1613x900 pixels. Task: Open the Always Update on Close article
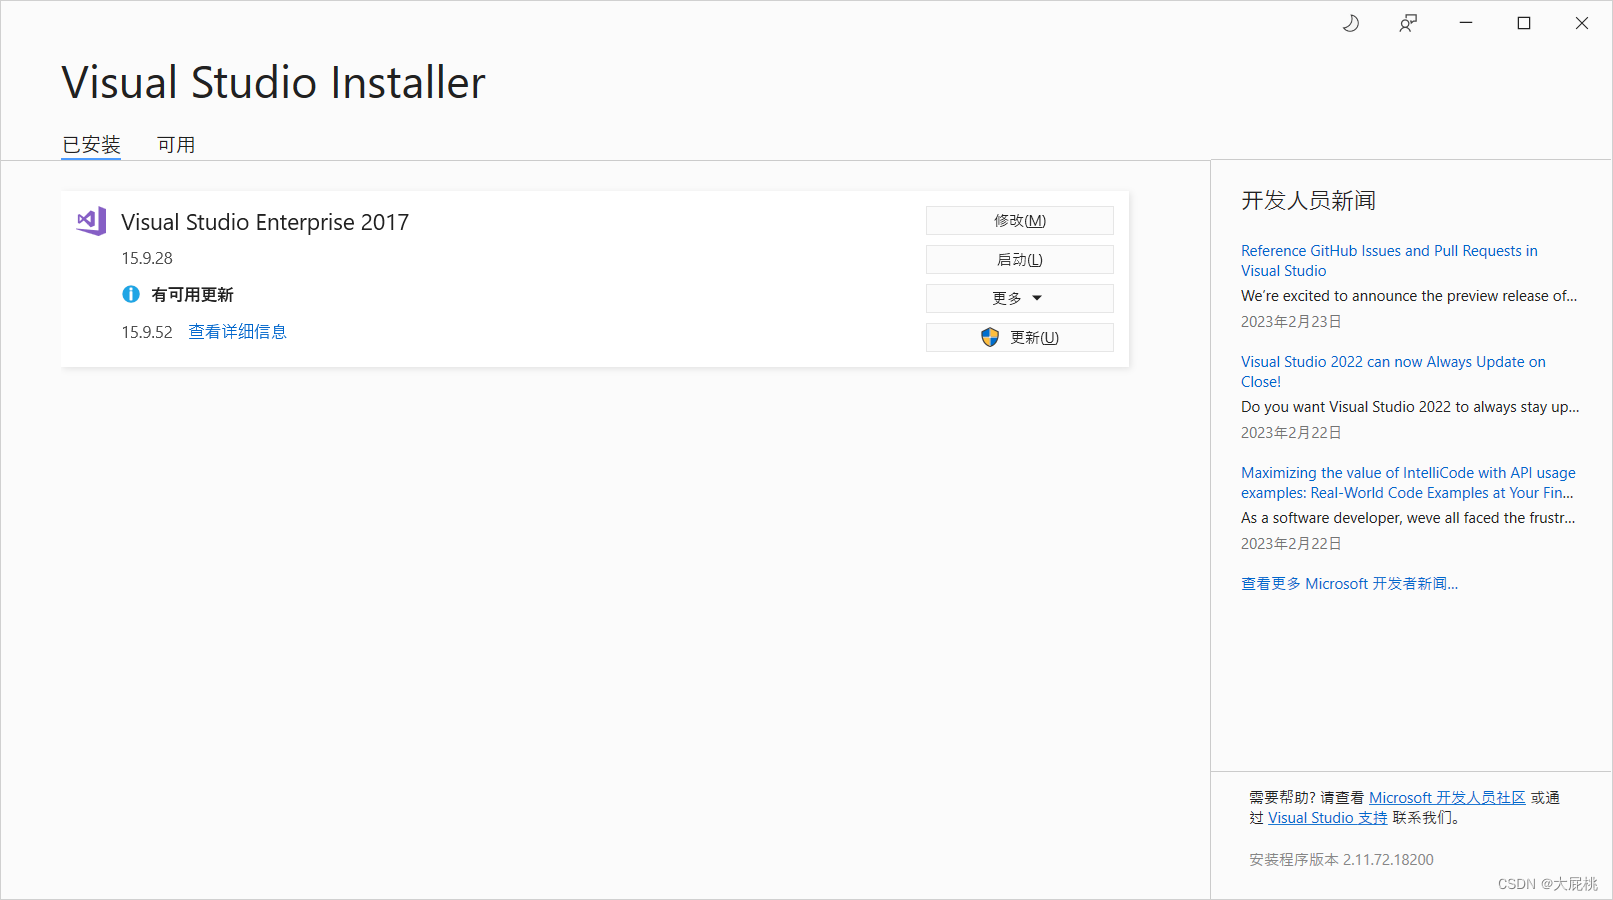1393,372
